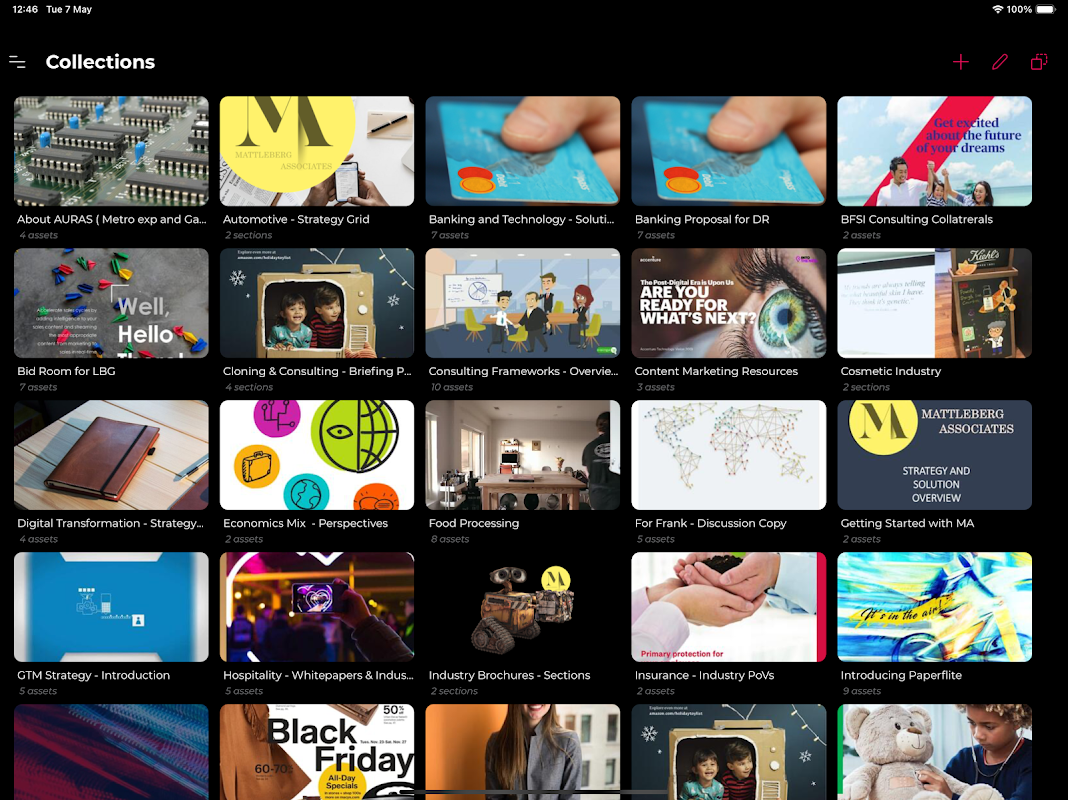Open Introducing Paperflite thumbnail

(934, 607)
